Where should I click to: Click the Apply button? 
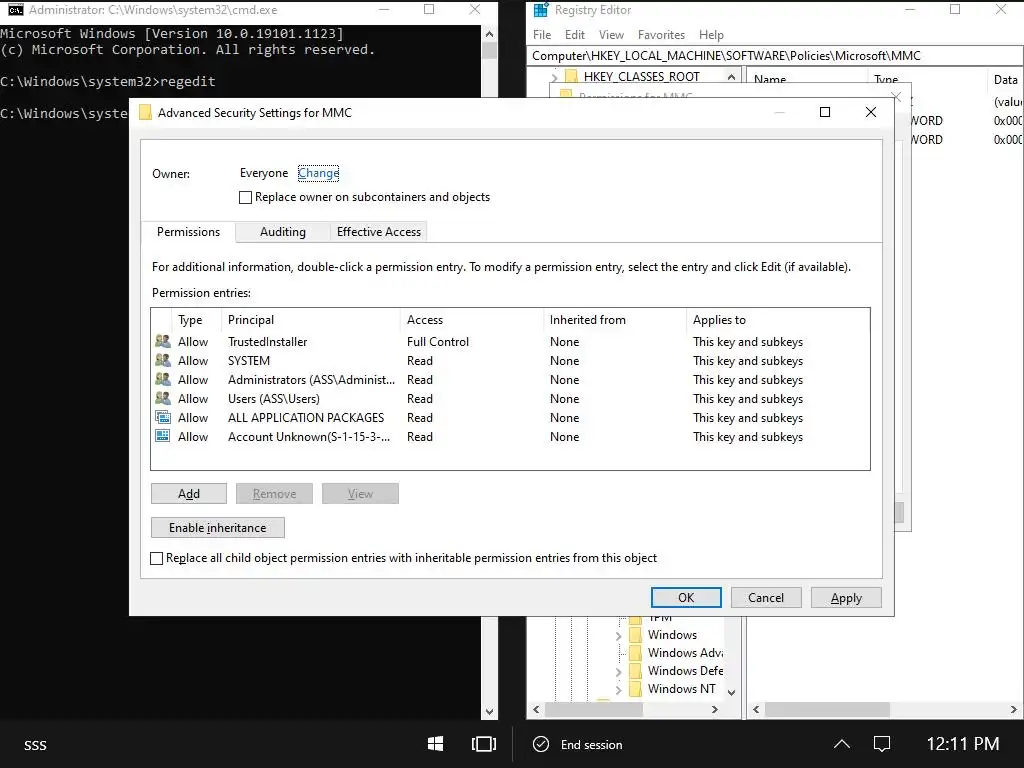click(x=846, y=598)
